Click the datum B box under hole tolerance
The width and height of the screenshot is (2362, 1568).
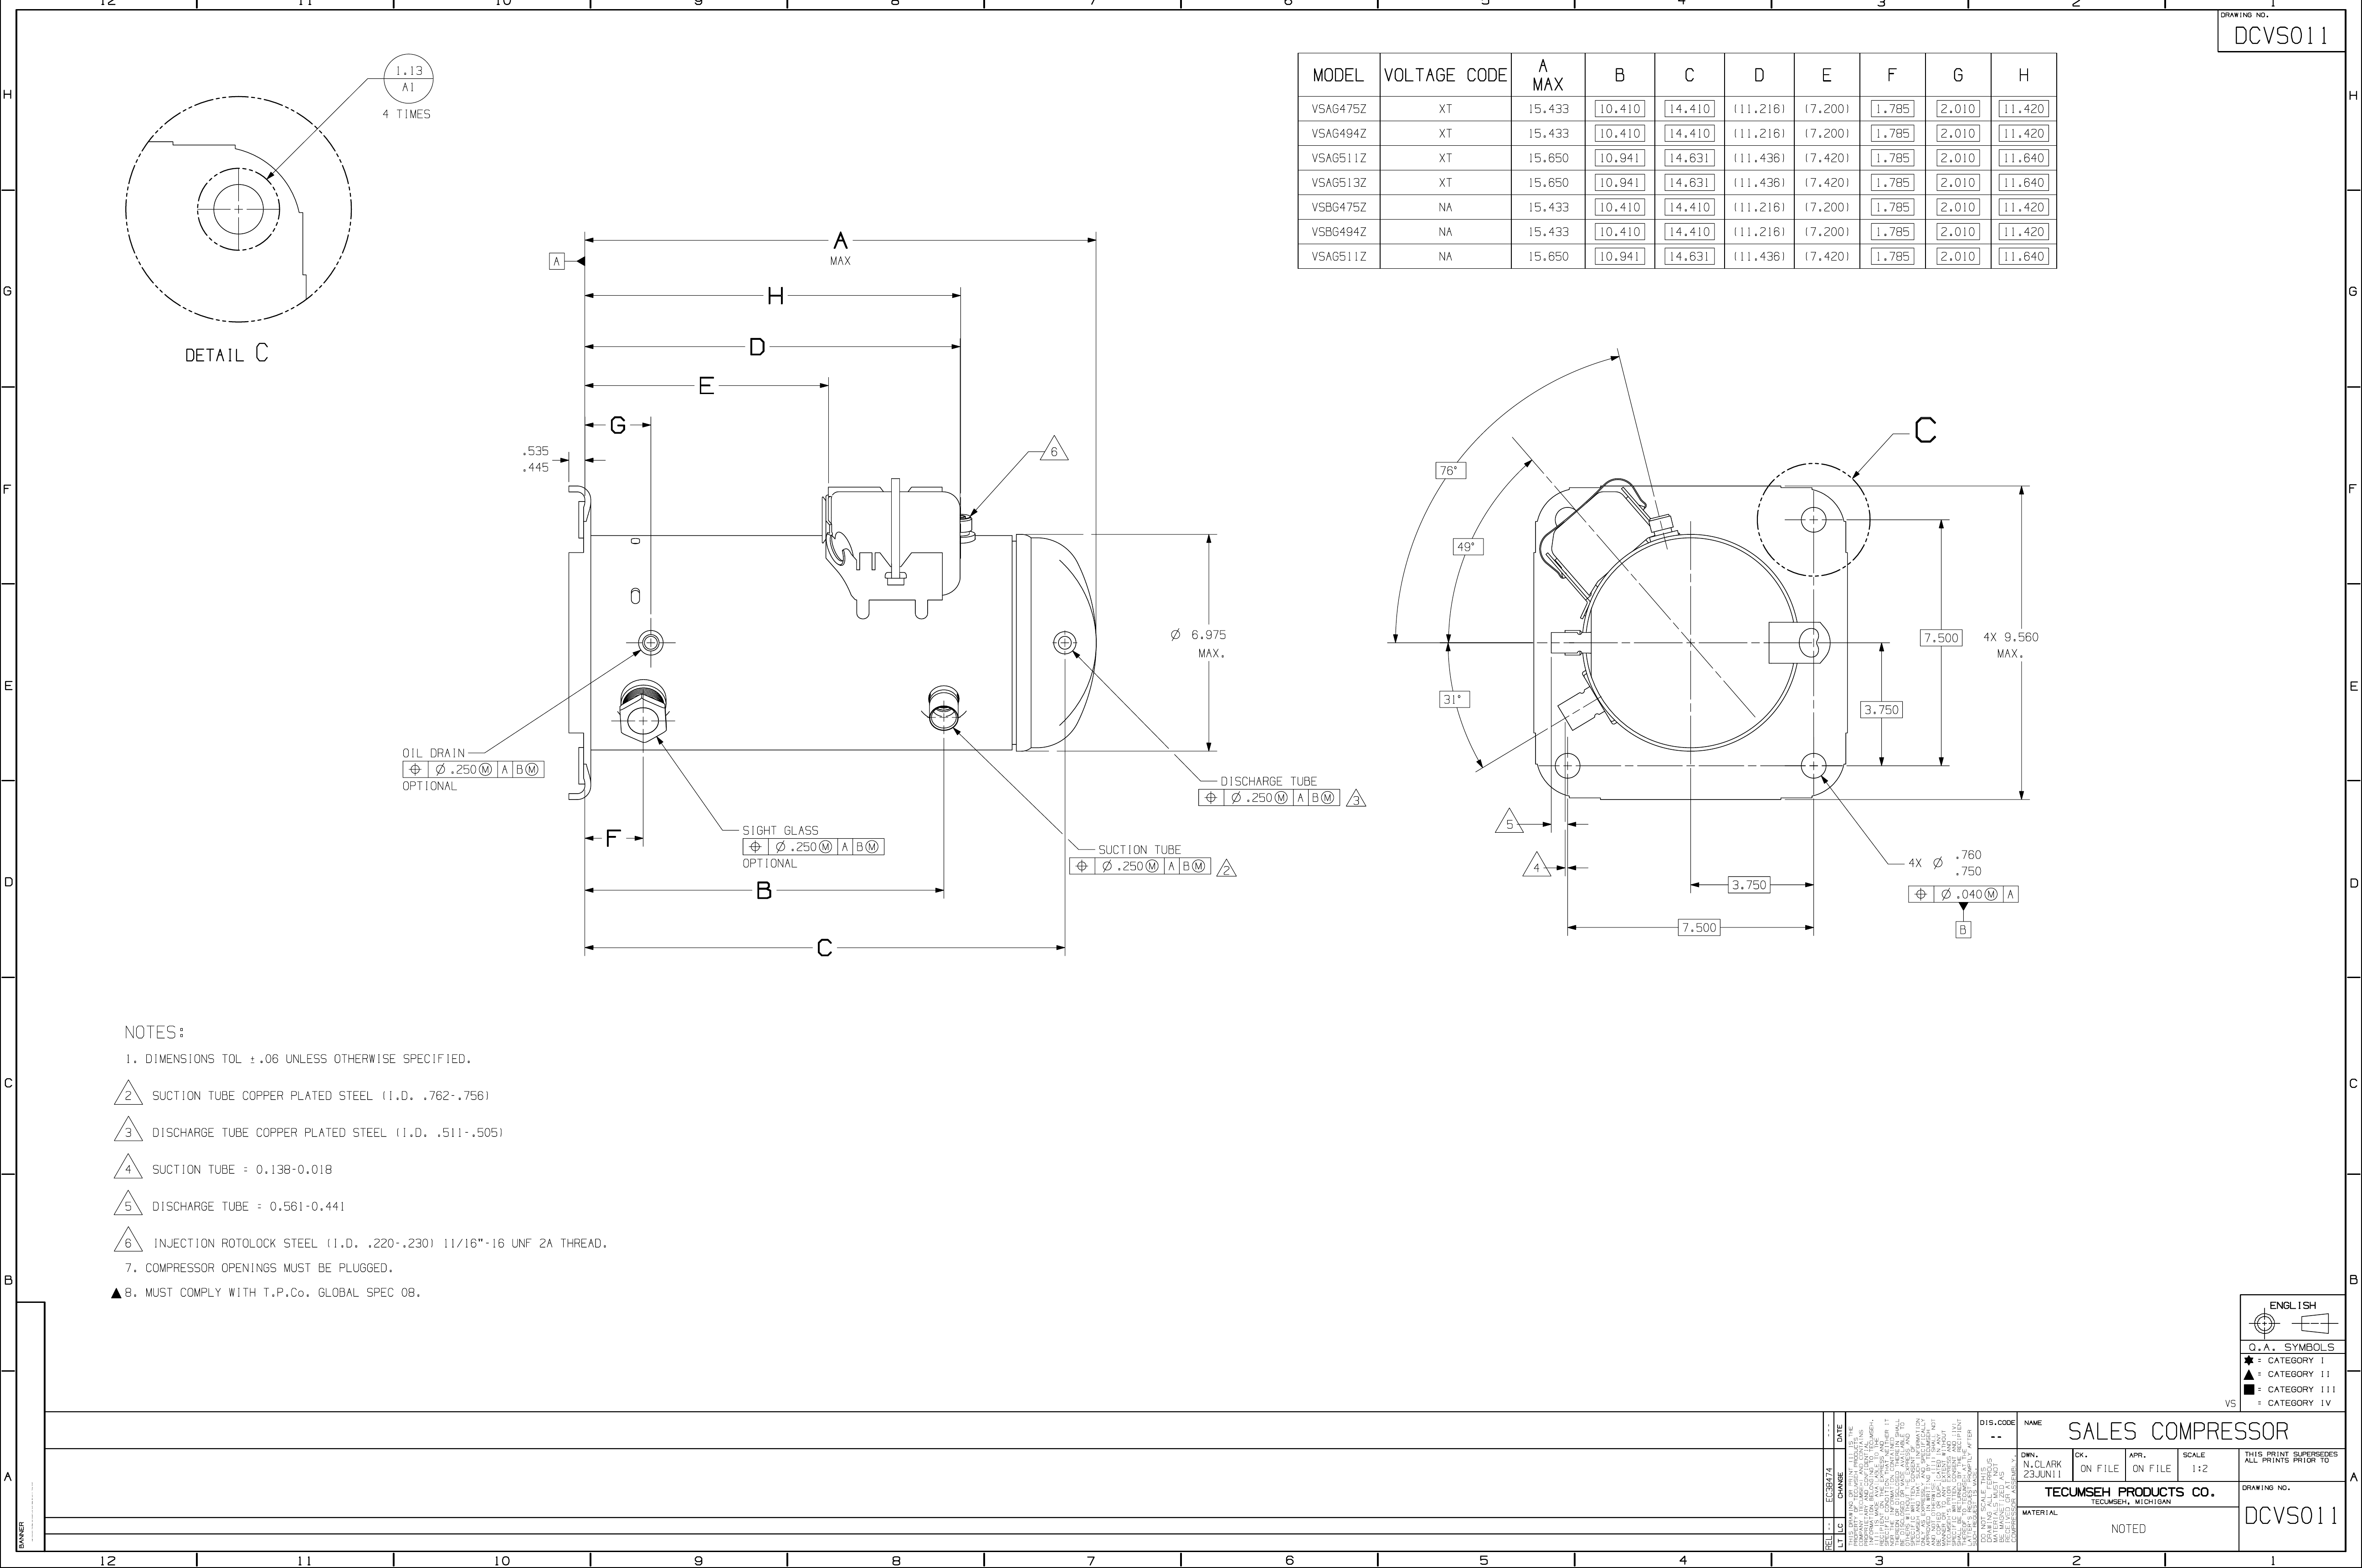click(x=1962, y=930)
